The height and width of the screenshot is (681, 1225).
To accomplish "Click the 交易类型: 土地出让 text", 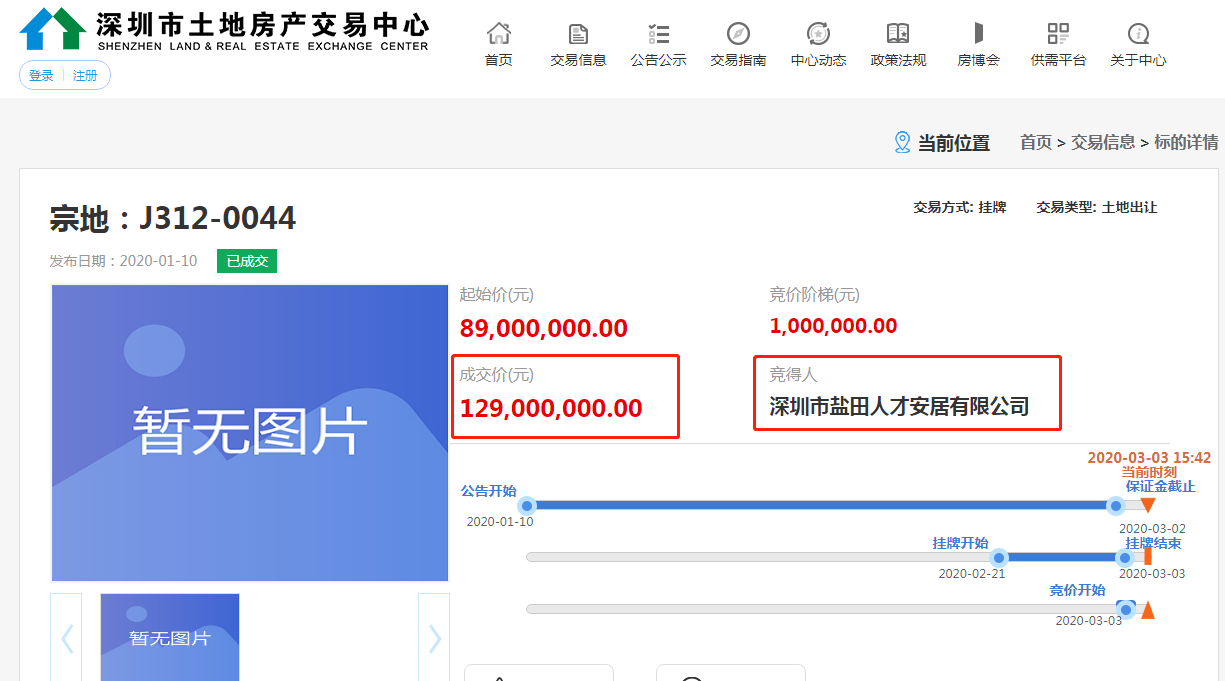I will (1097, 208).
